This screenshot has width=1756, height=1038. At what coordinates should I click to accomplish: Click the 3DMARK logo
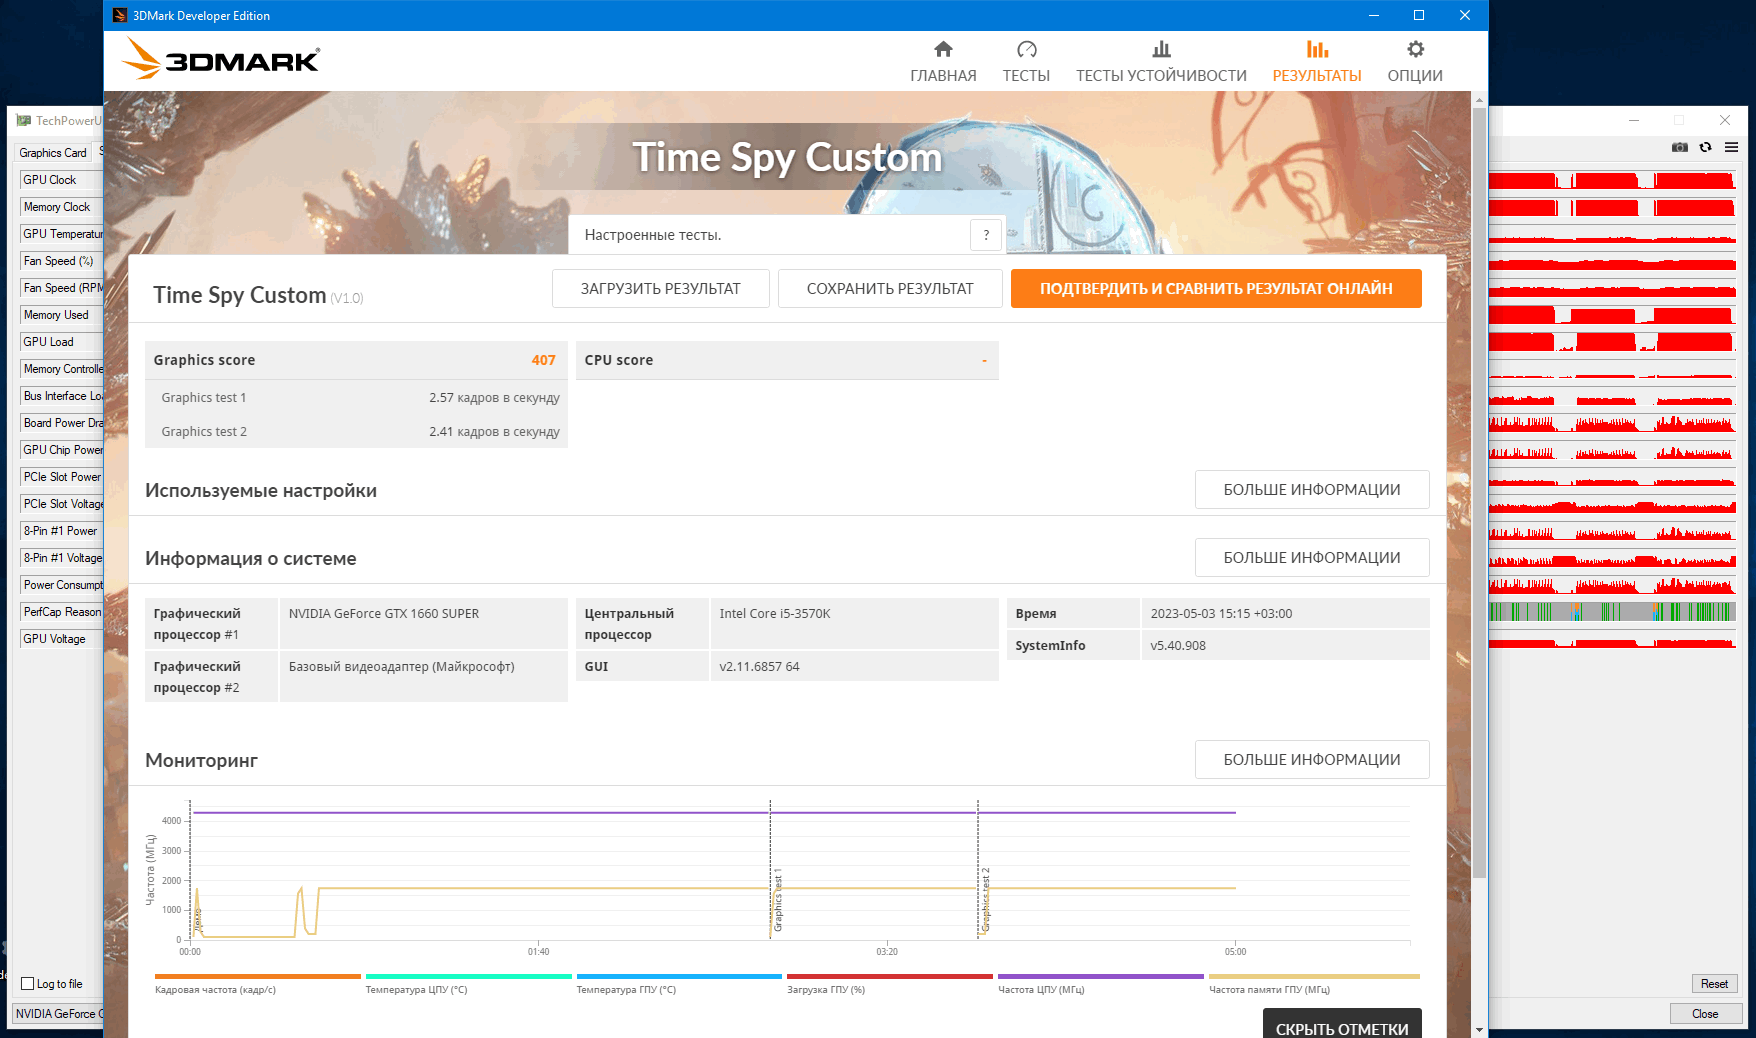click(x=221, y=59)
